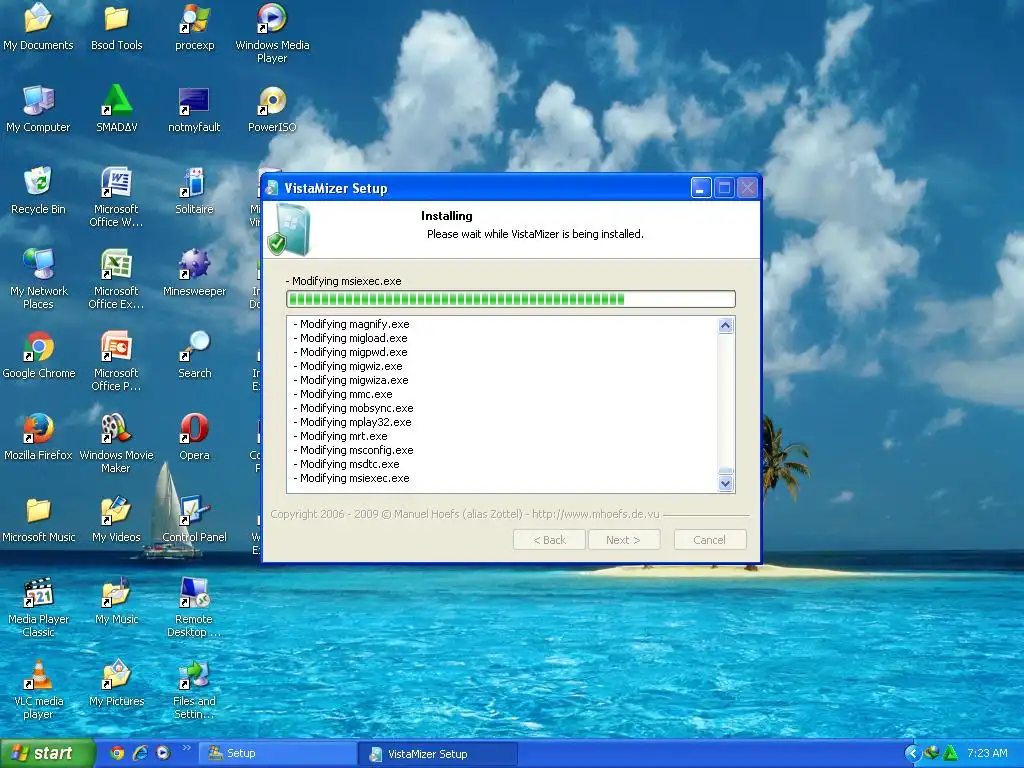Select the "Modifying mmc.exe" log line
1024x768 pixels.
click(x=343, y=394)
